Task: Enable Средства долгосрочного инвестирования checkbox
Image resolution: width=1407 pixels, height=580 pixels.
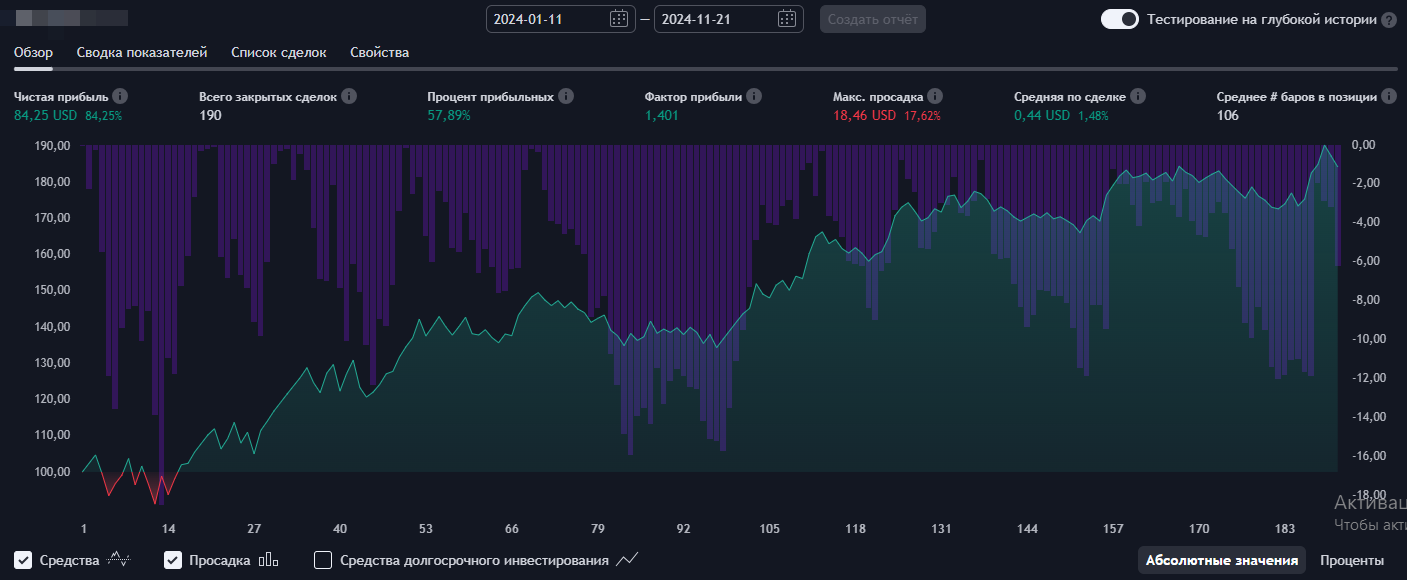Action: [323, 560]
